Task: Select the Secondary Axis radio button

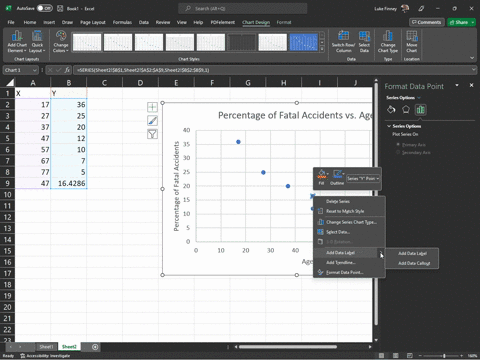Action: (398, 152)
